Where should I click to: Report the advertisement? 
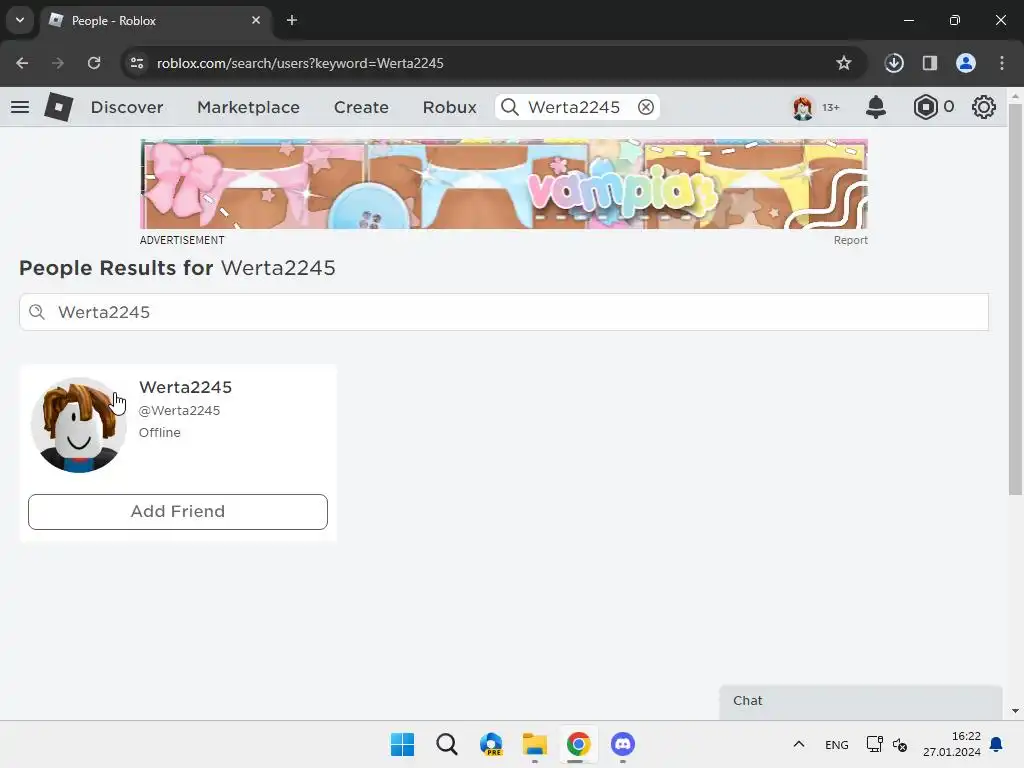(850, 240)
